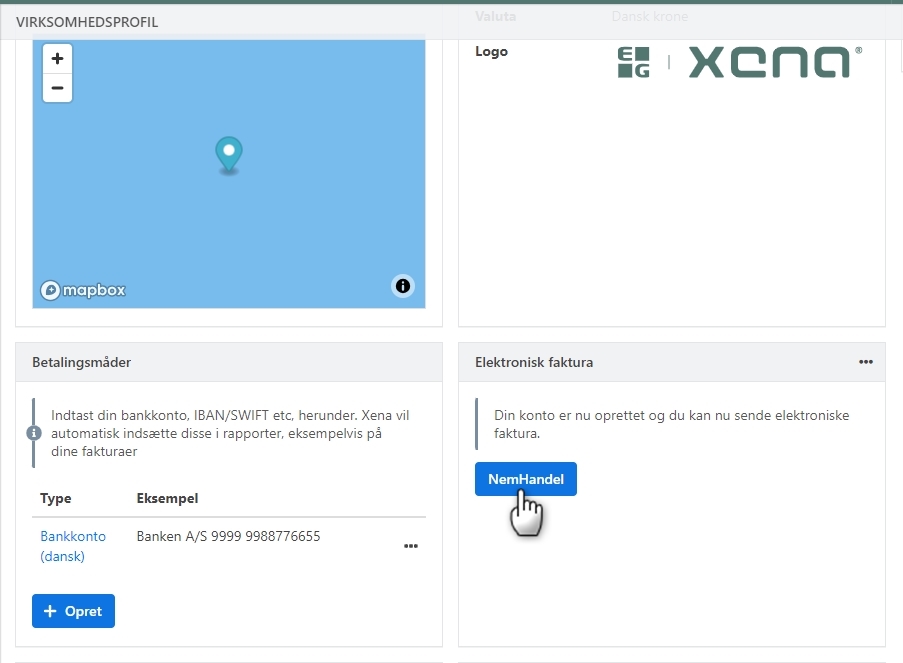Click the location pin on the map

(x=229, y=153)
